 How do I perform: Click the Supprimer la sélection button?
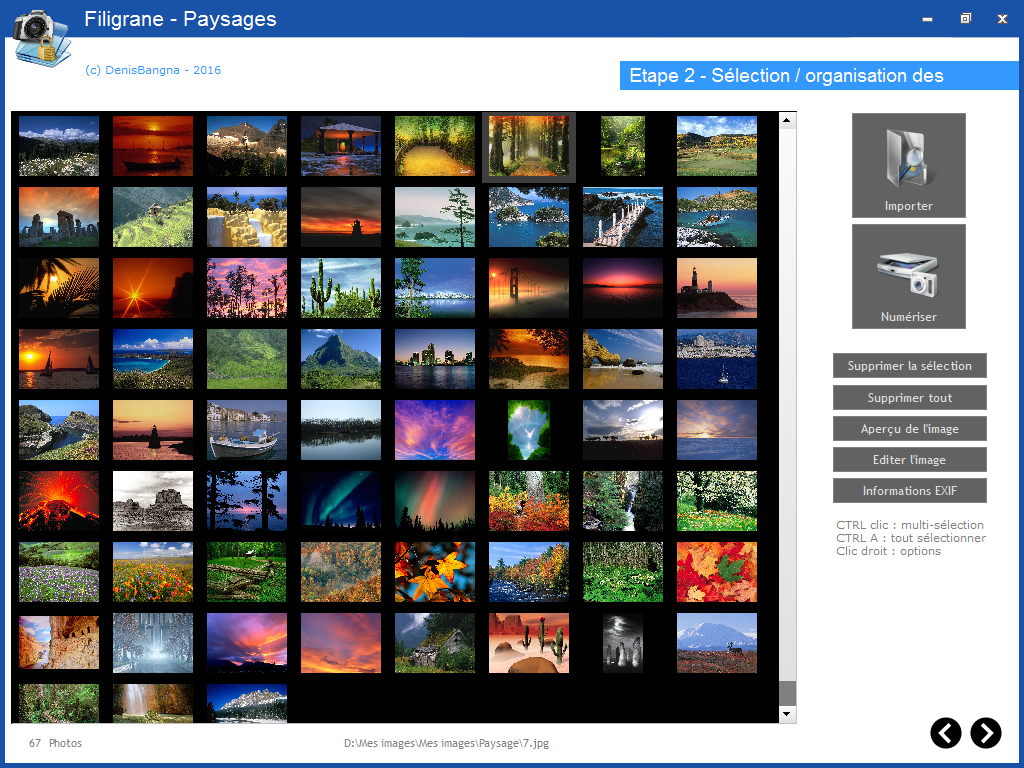(x=909, y=366)
